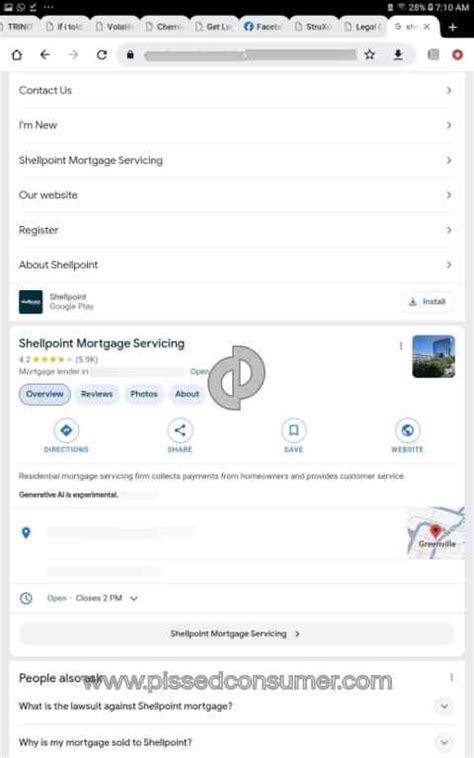The height and width of the screenshot is (758, 474).
Task: Reload the page with refresh icon
Action: point(101,55)
